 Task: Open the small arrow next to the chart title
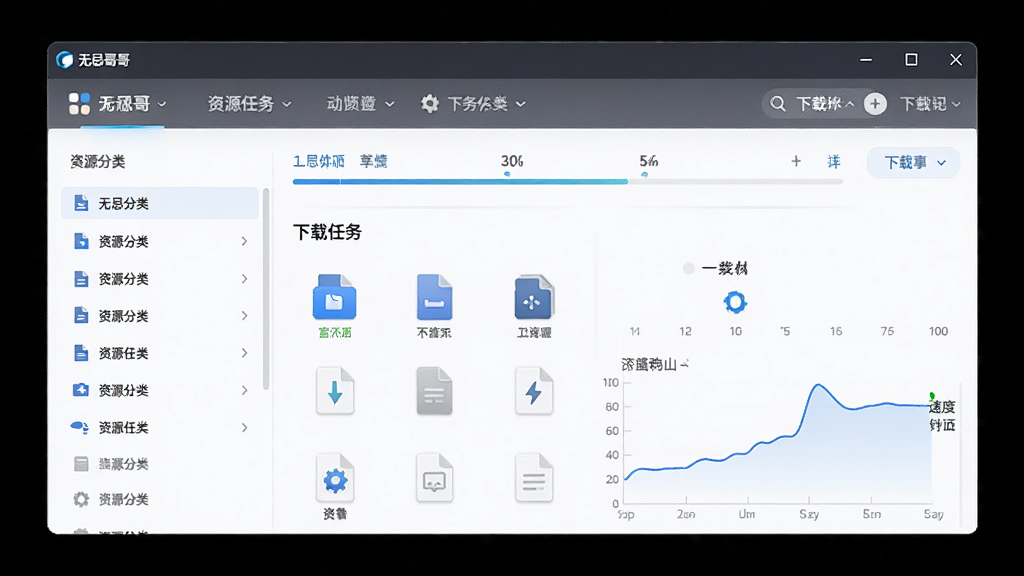pyautogui.click(x=684, y=364)
